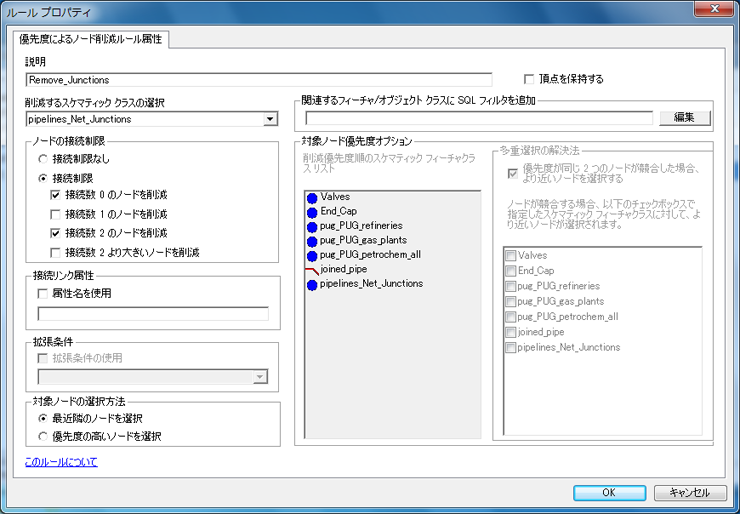Screen dimensions: 740x514
Task: Click the blue icon beside pug_PUG_gas_plants
Action: [311, 242]
